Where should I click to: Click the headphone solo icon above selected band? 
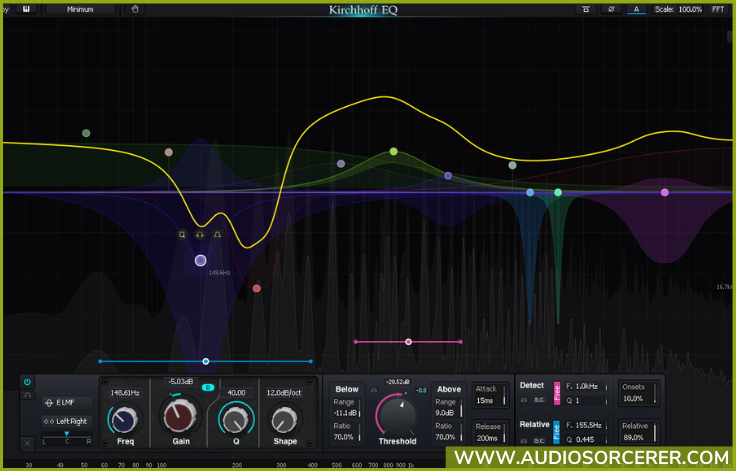click(200, 234)
